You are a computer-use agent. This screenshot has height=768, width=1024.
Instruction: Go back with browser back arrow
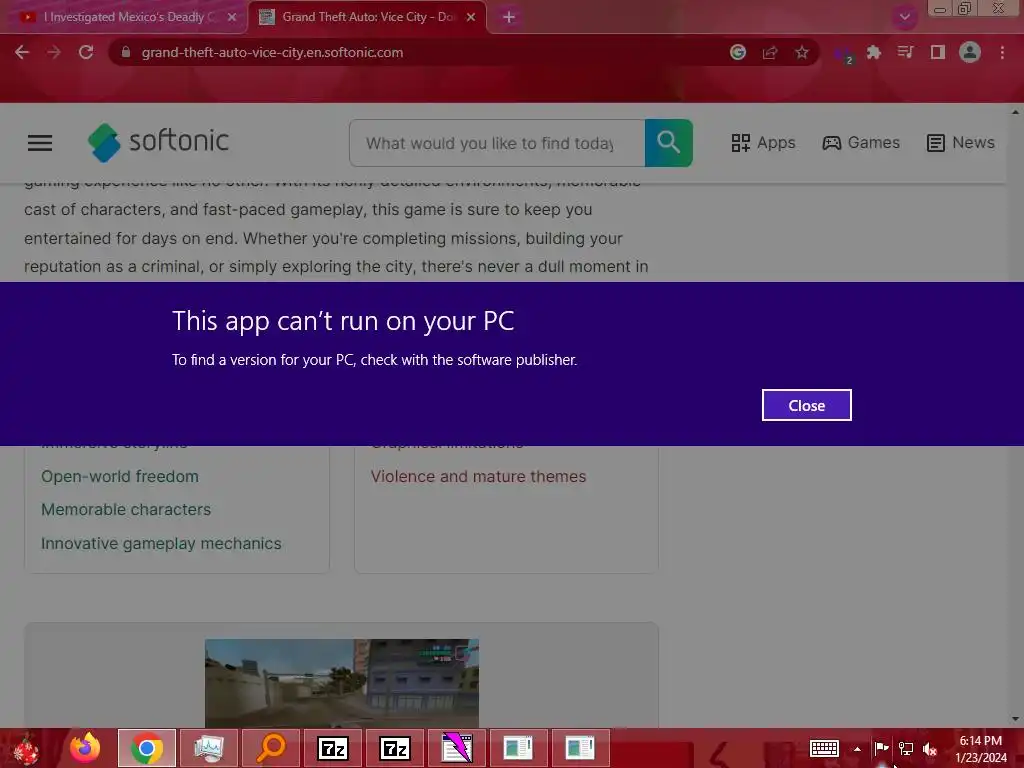[22, 52]
